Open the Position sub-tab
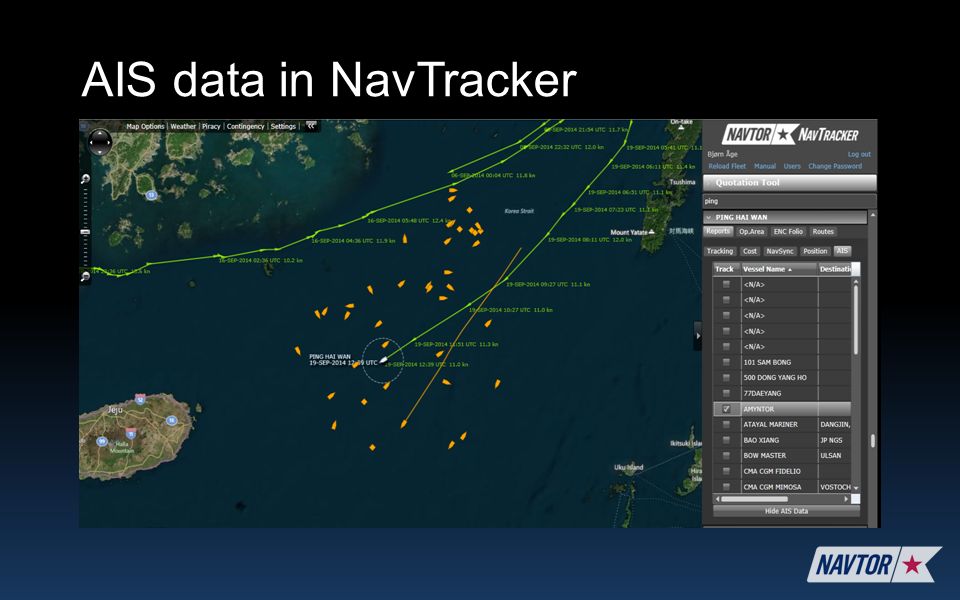 (815, 251)
